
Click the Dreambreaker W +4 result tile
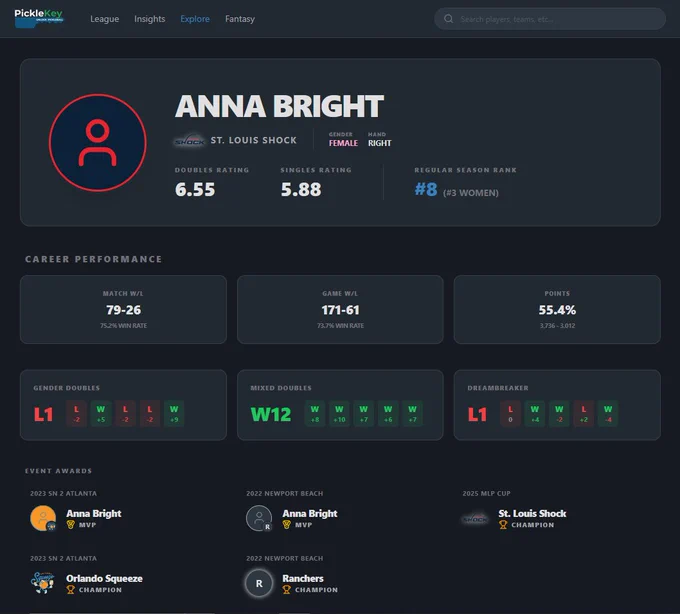(535, 414)
